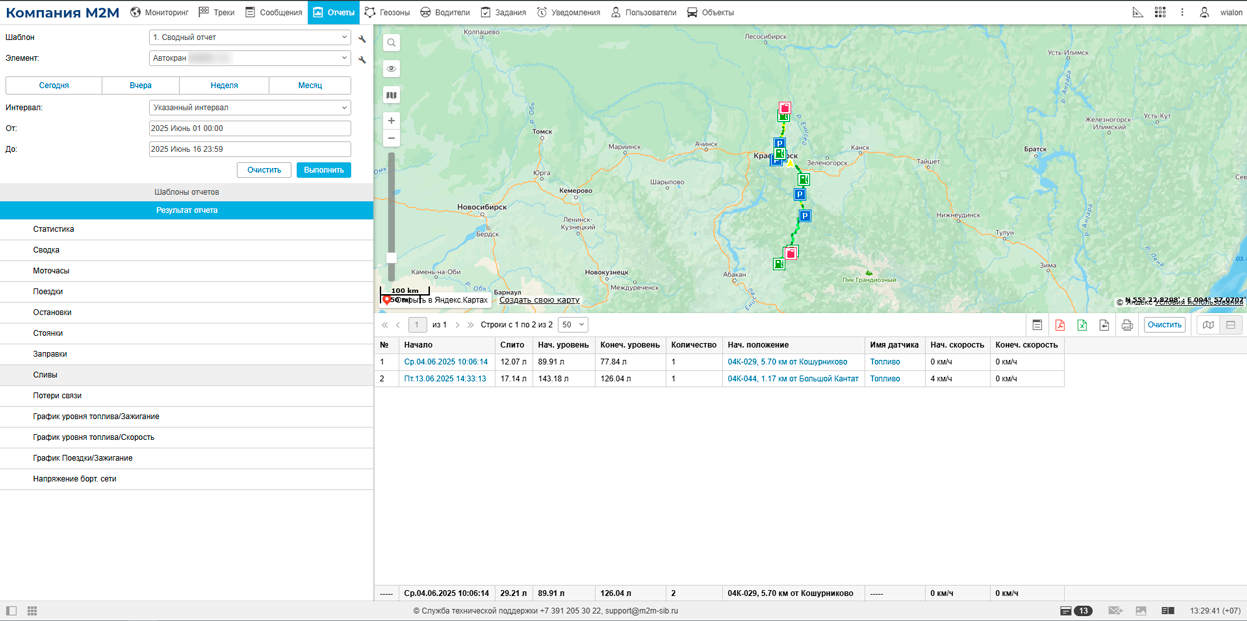Click the От start date field
This screenshot has width=1247, height=621.
250,128
